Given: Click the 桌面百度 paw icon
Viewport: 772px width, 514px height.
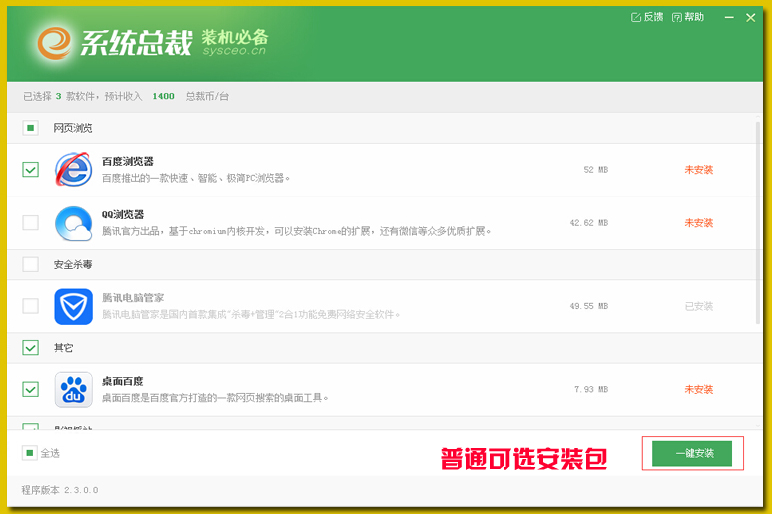Looking at the screenshot, I should point(73,389).
